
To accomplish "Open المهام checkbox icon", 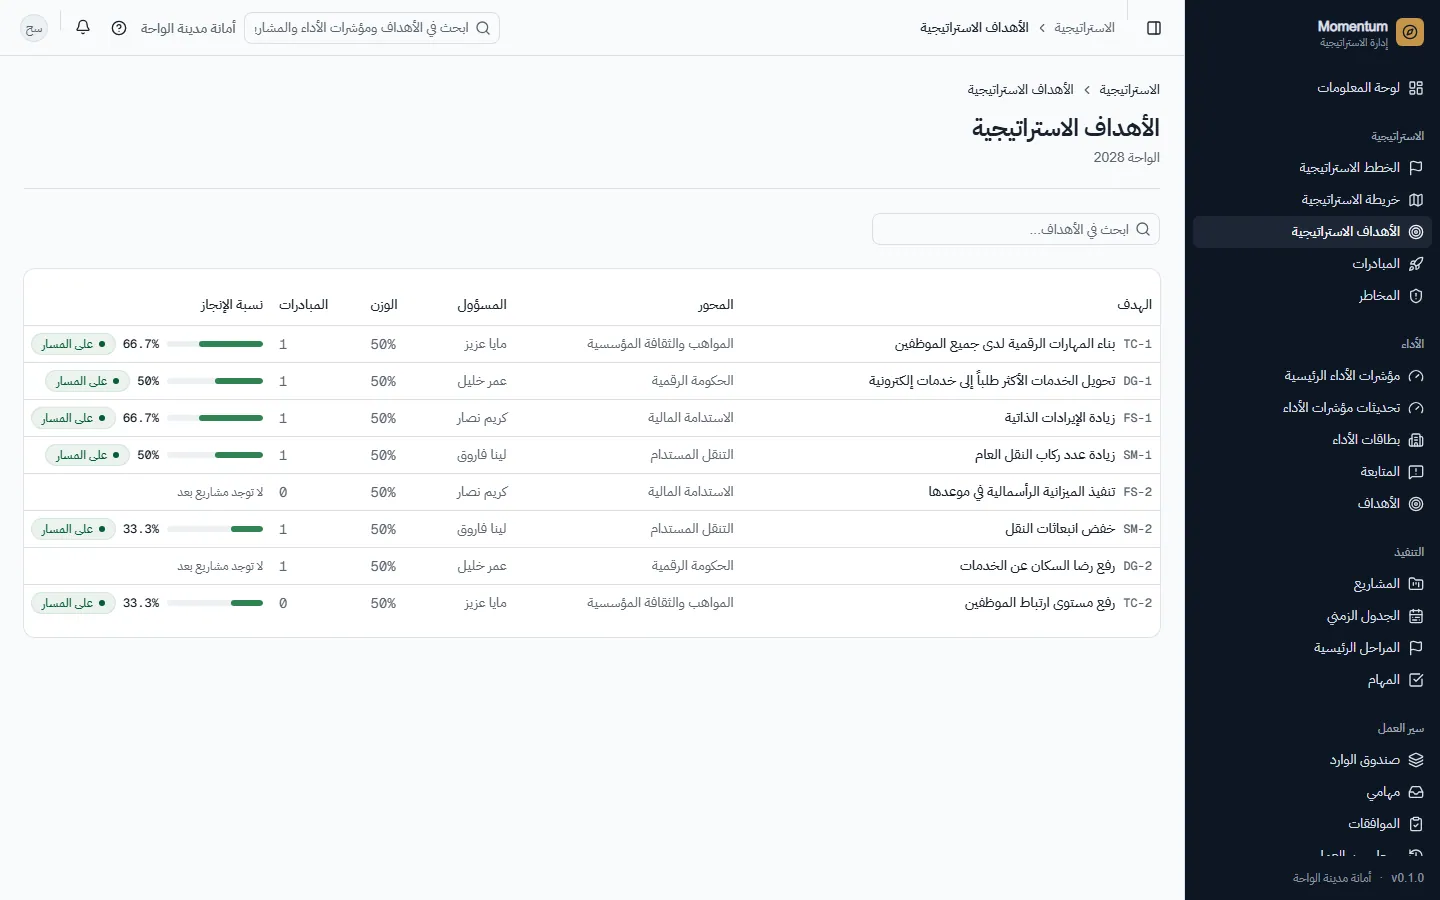I will (x=1416, y=680).
